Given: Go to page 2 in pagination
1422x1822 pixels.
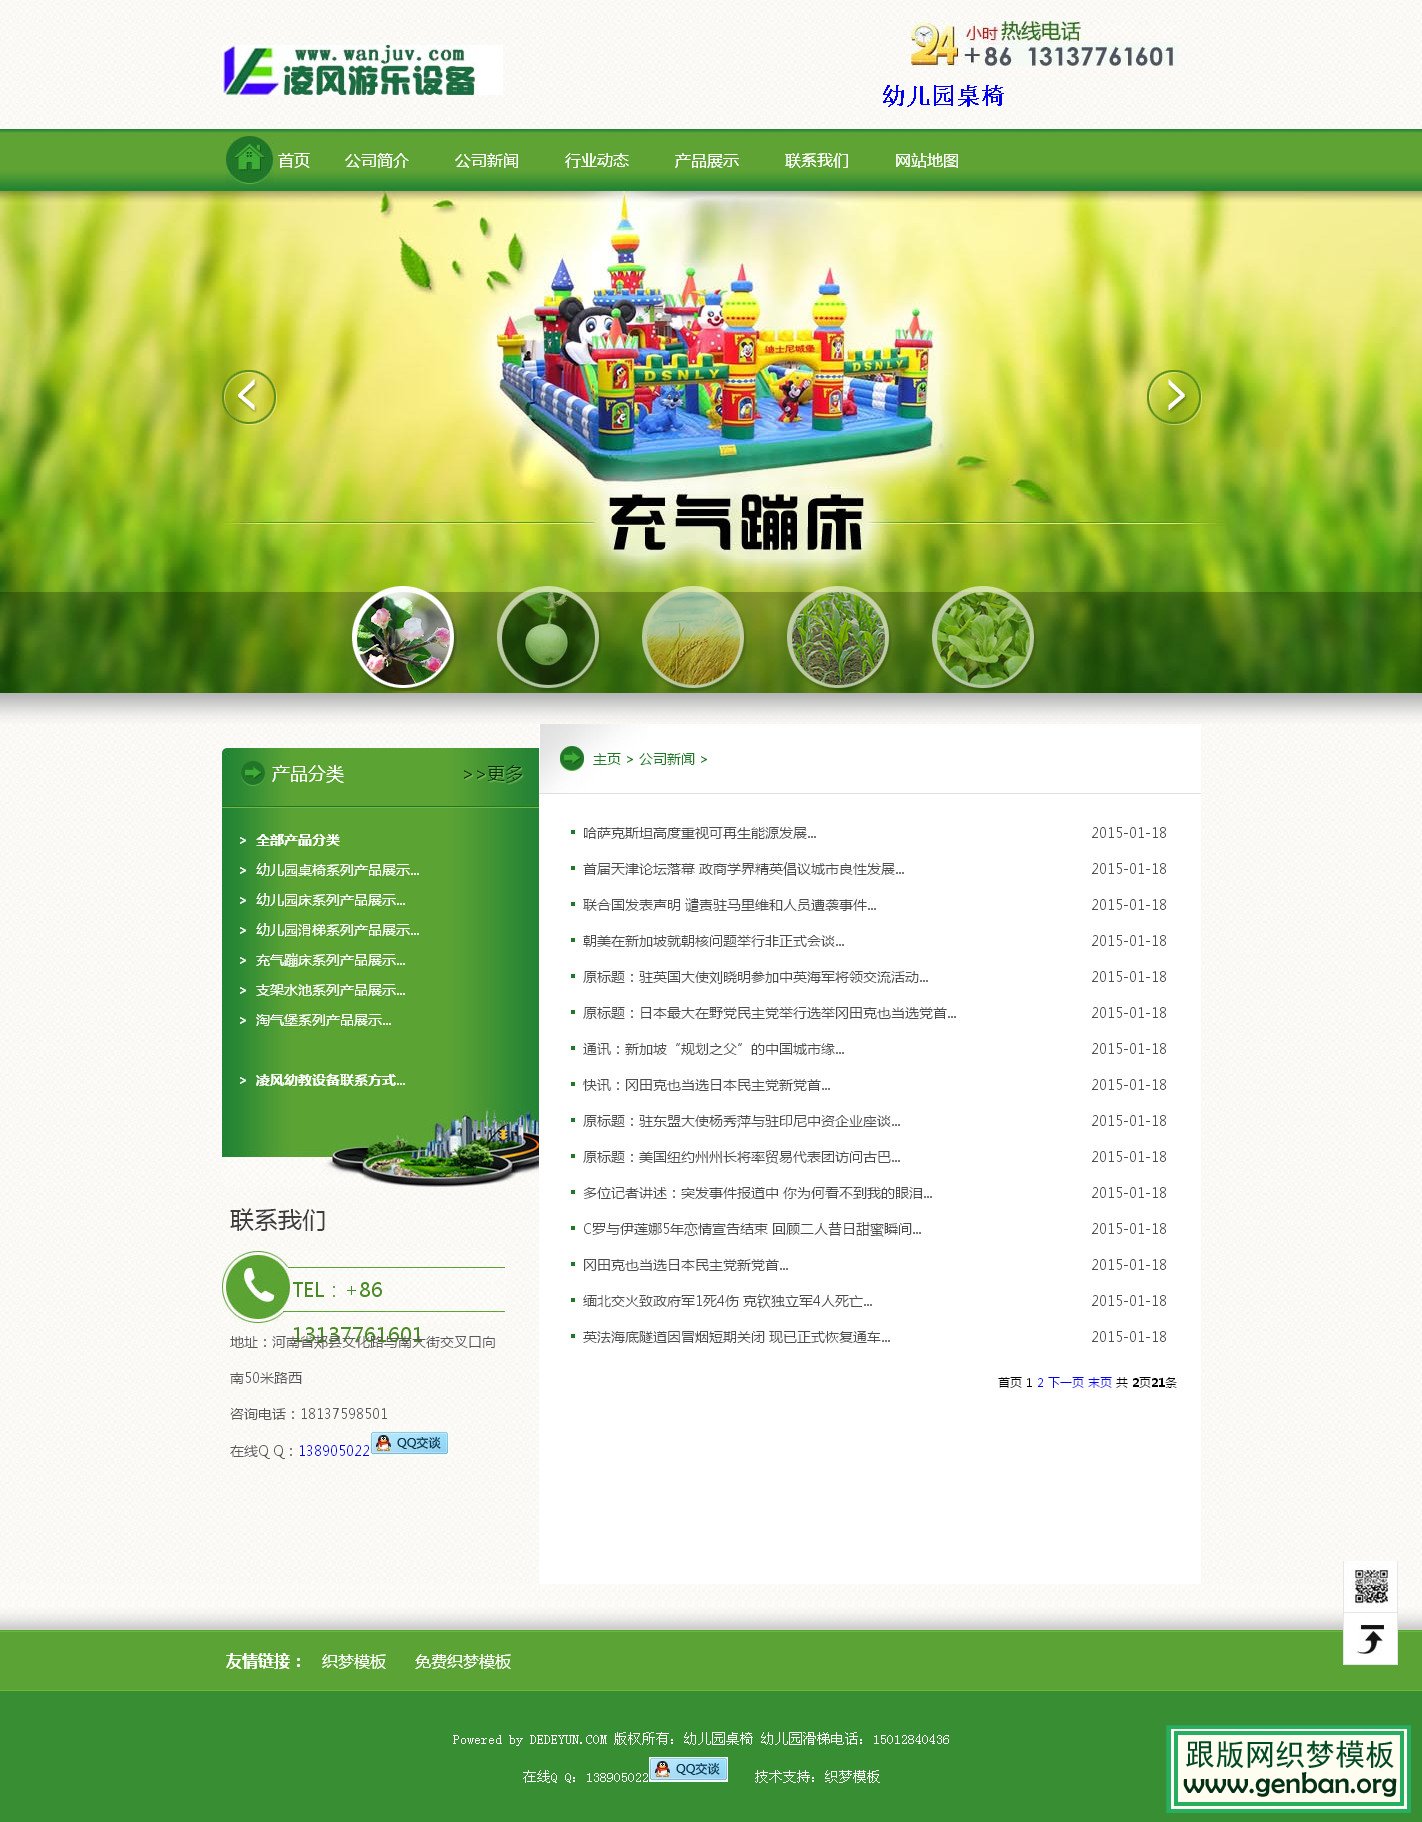Looking at the screenshot, I should click(1040, 1383).
